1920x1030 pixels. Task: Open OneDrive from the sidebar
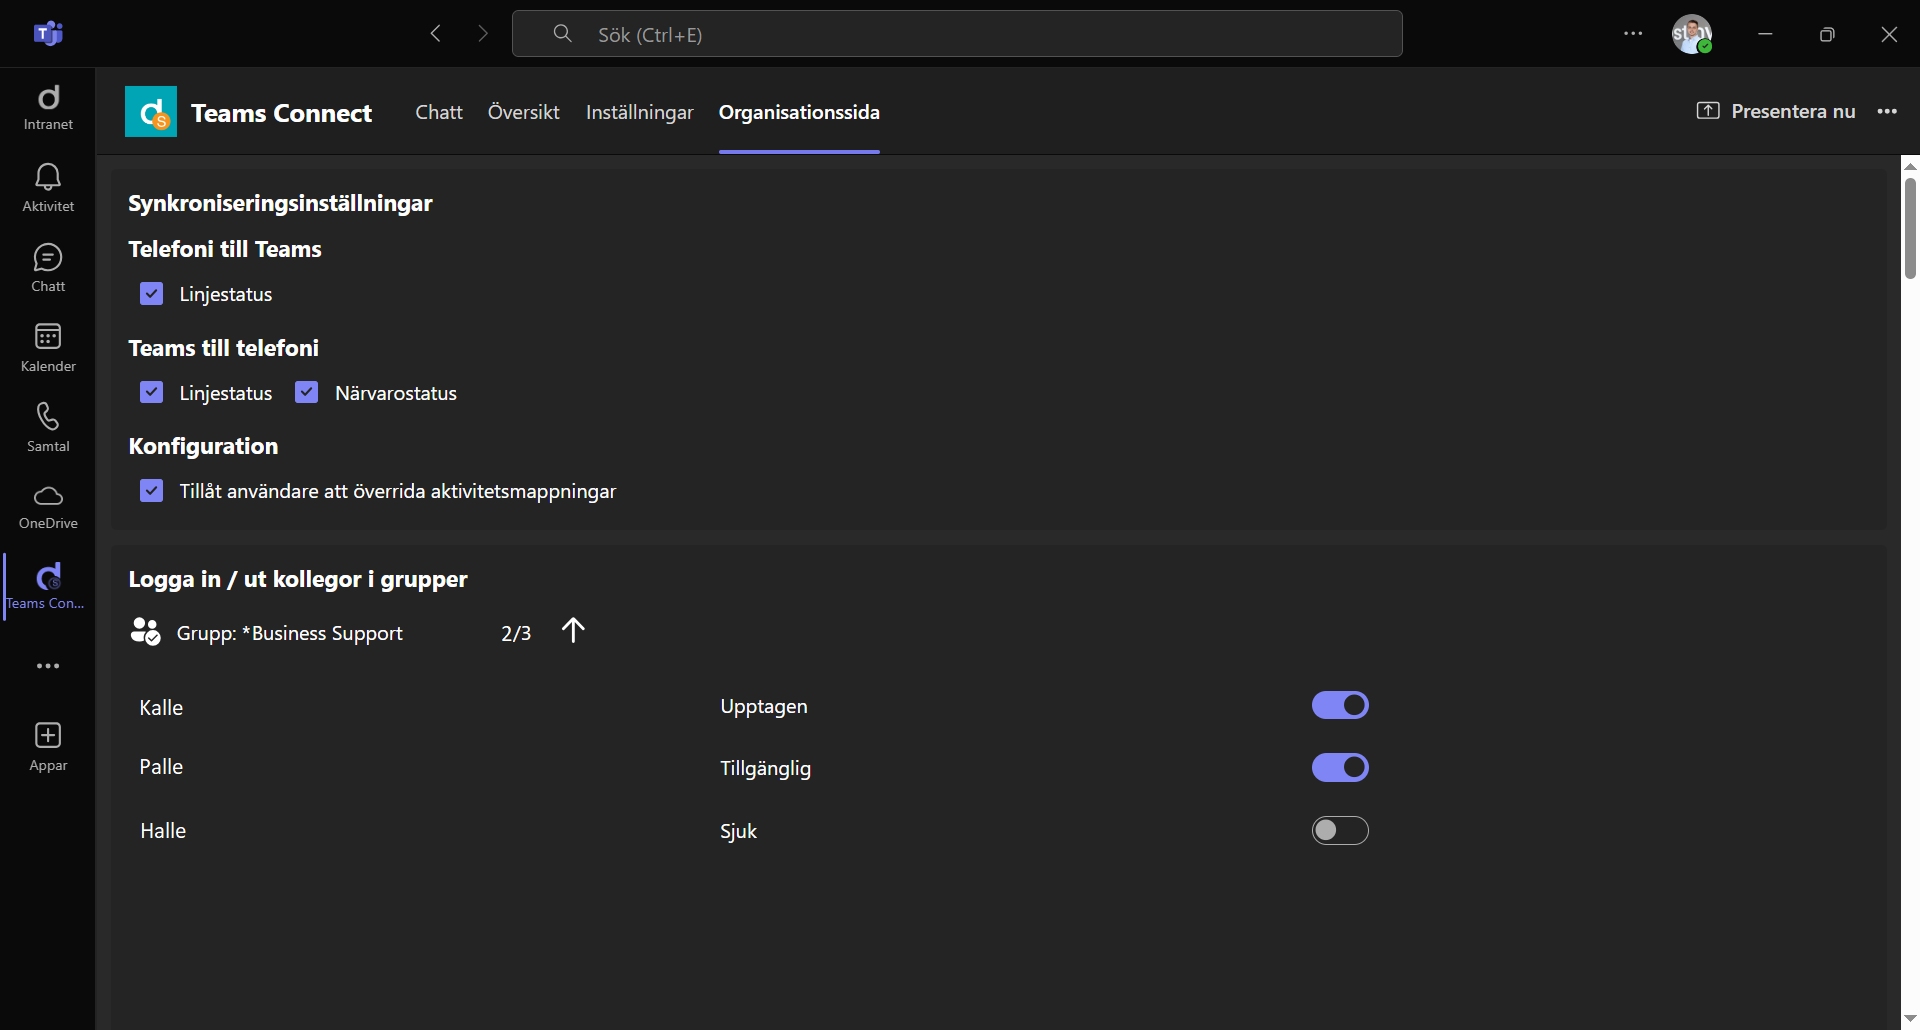coord(47,505)
